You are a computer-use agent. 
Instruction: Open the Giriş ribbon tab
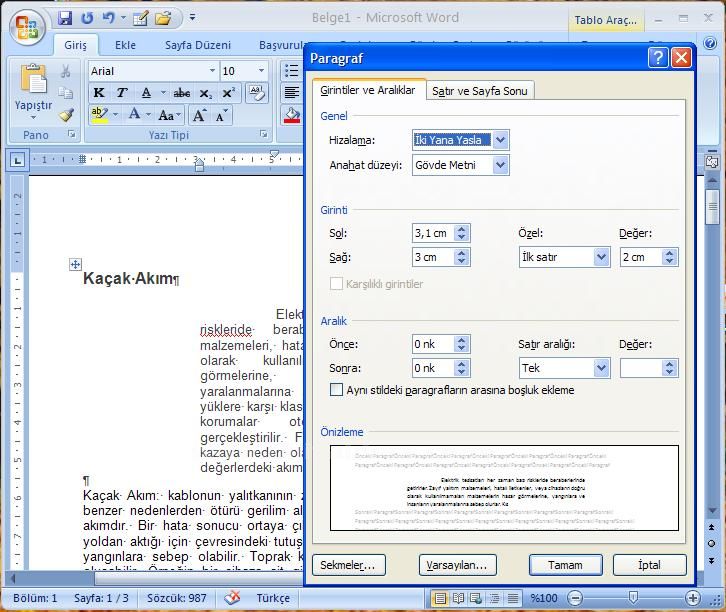75,45
